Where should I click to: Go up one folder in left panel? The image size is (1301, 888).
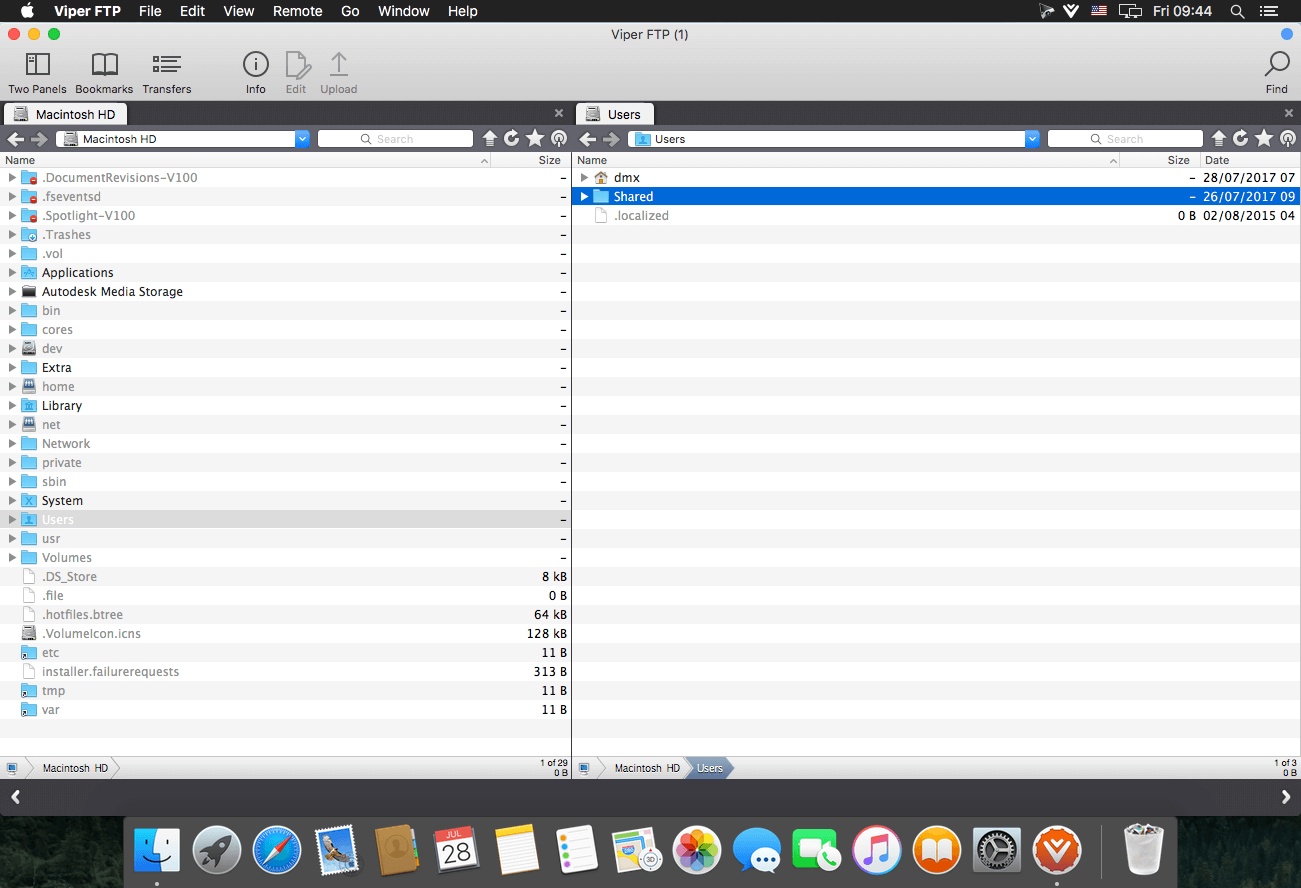(490, 139)
